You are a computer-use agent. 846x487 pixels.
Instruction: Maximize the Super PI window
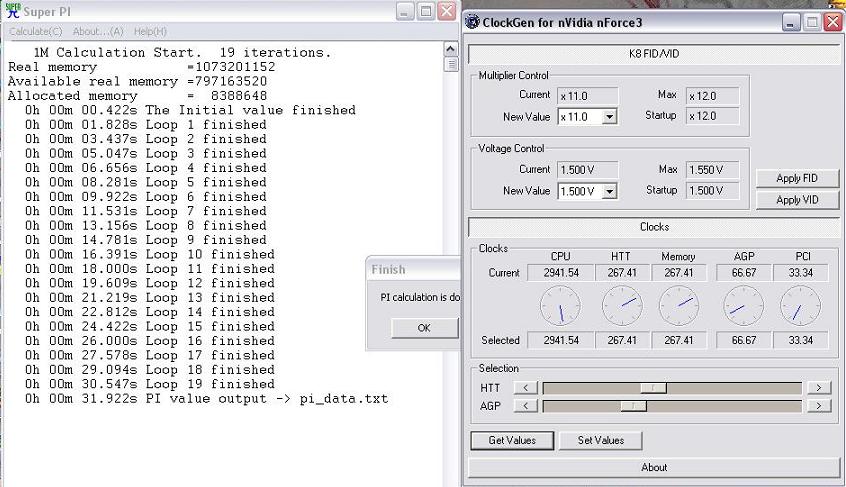[426, 11]
